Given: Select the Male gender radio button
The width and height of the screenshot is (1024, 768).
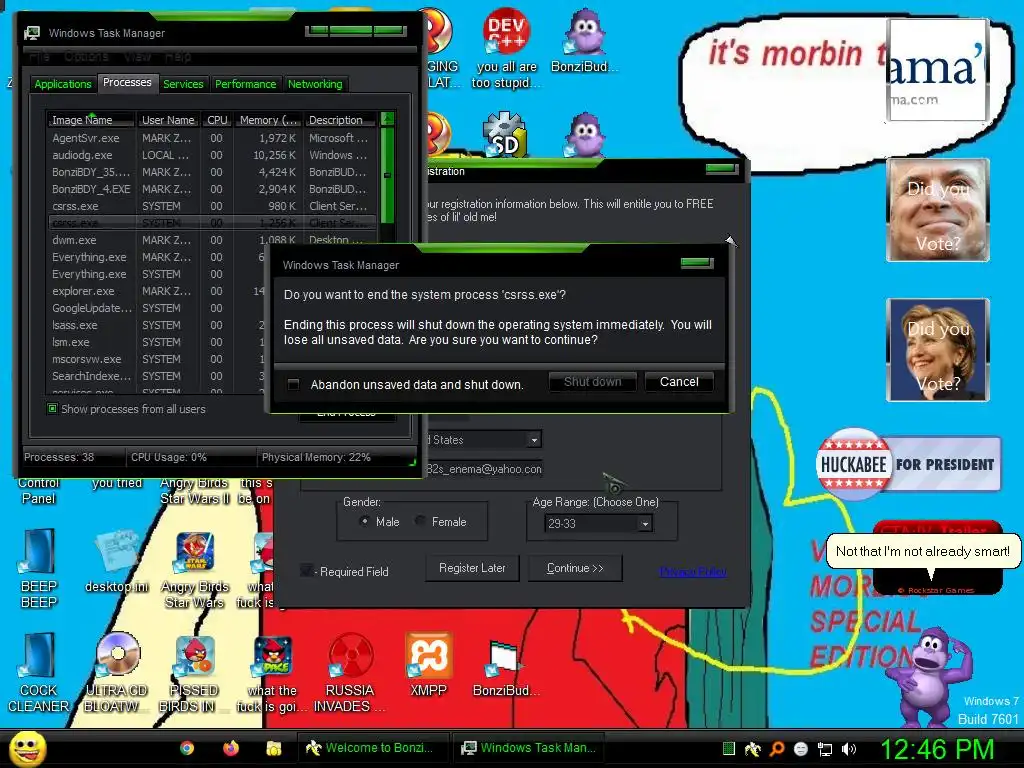Looking at the screenshot, I should tap(364, 521).
